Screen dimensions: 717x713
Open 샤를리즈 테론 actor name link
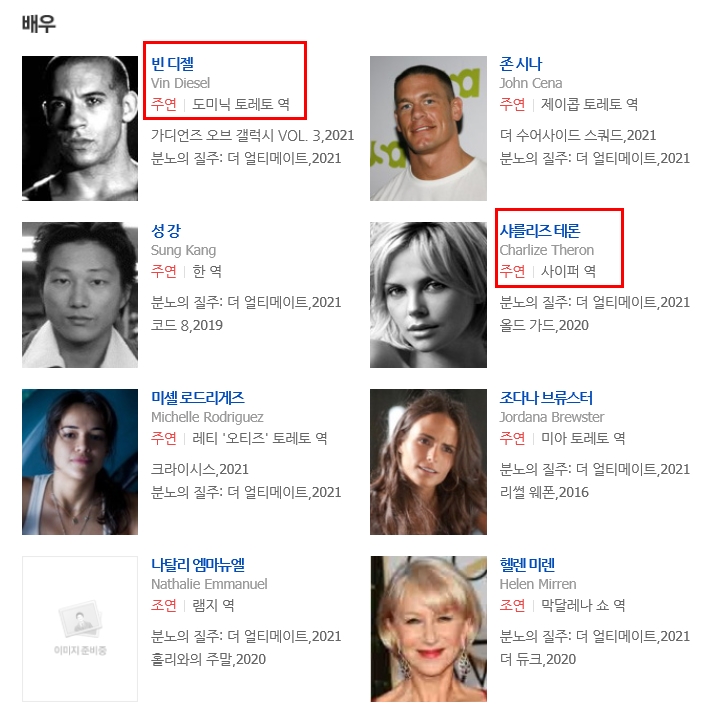(540, 230)
